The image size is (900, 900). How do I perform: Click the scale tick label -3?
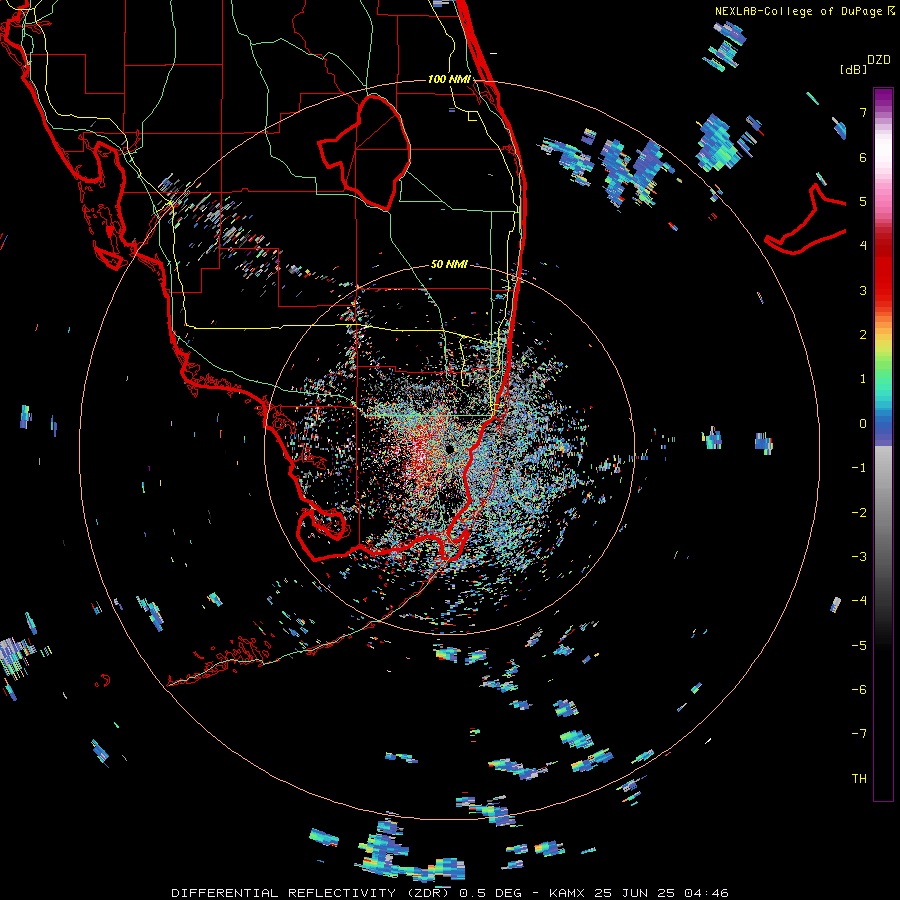click(x=859, y=556)
